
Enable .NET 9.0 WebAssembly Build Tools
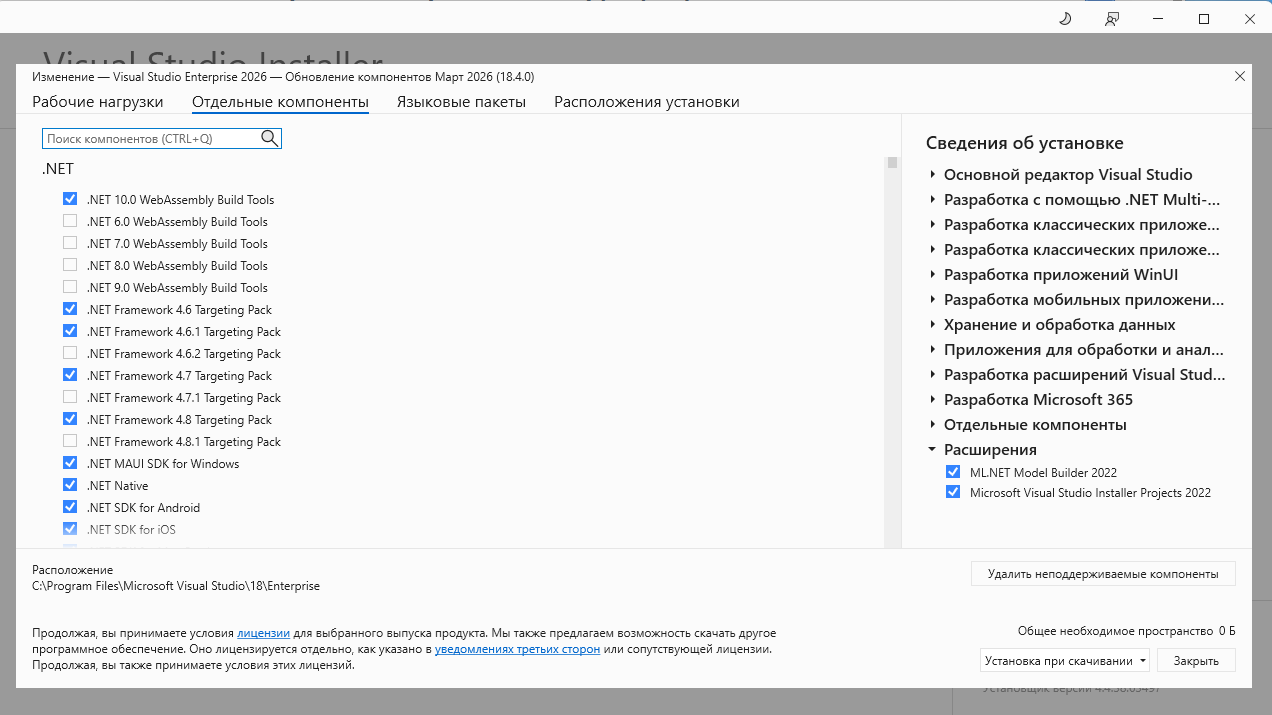[70, 287]
